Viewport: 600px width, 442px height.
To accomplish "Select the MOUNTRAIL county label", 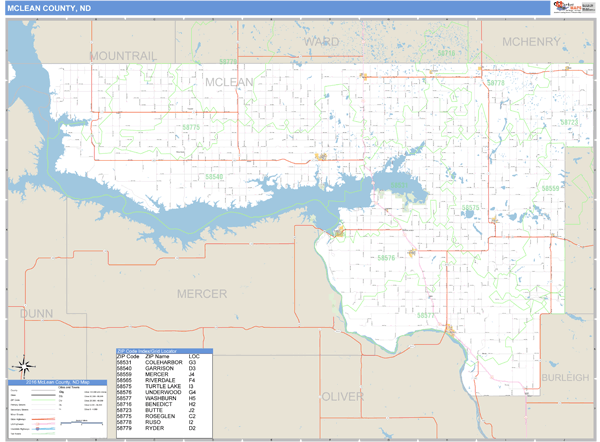I will 123,56.
